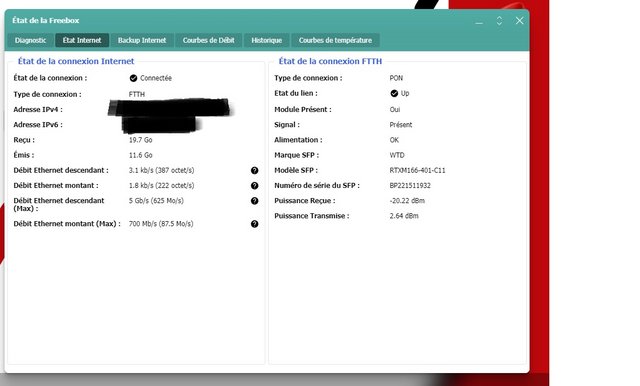640x386 pixels.
Task: Click the Modèle SFP label
Action: [296, 170]
